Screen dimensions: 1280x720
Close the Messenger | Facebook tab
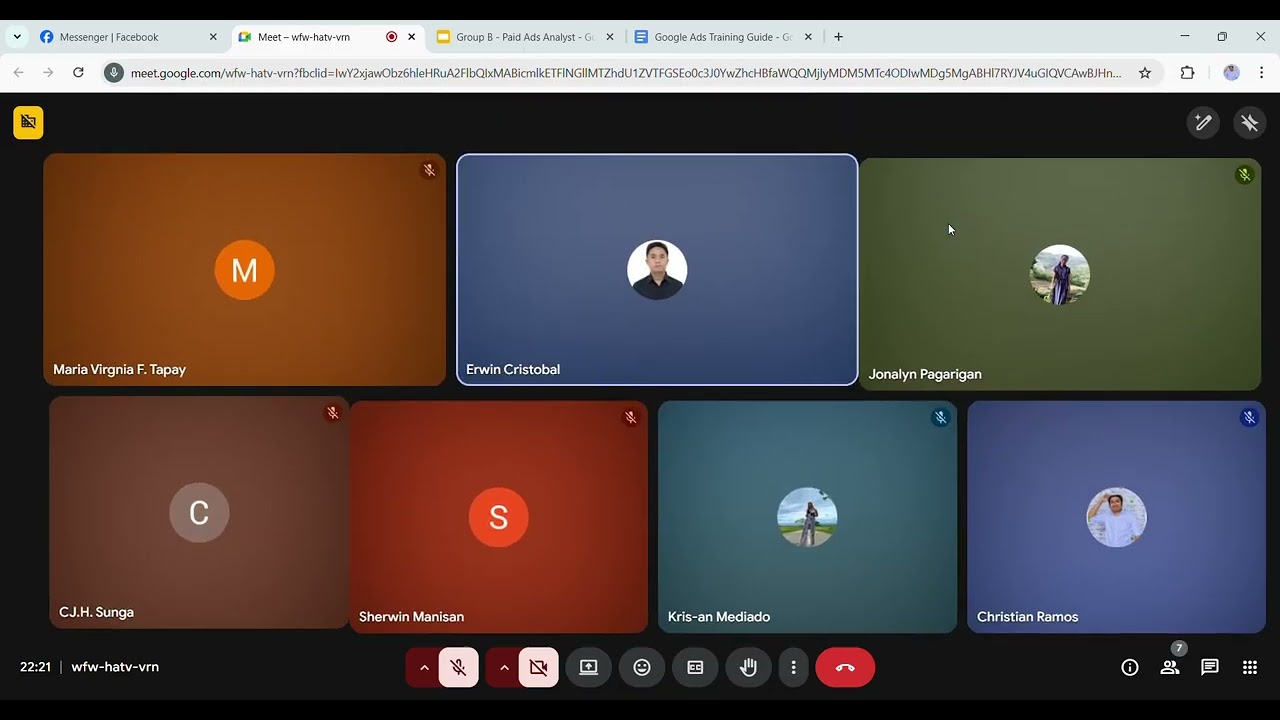coord(213,37)
